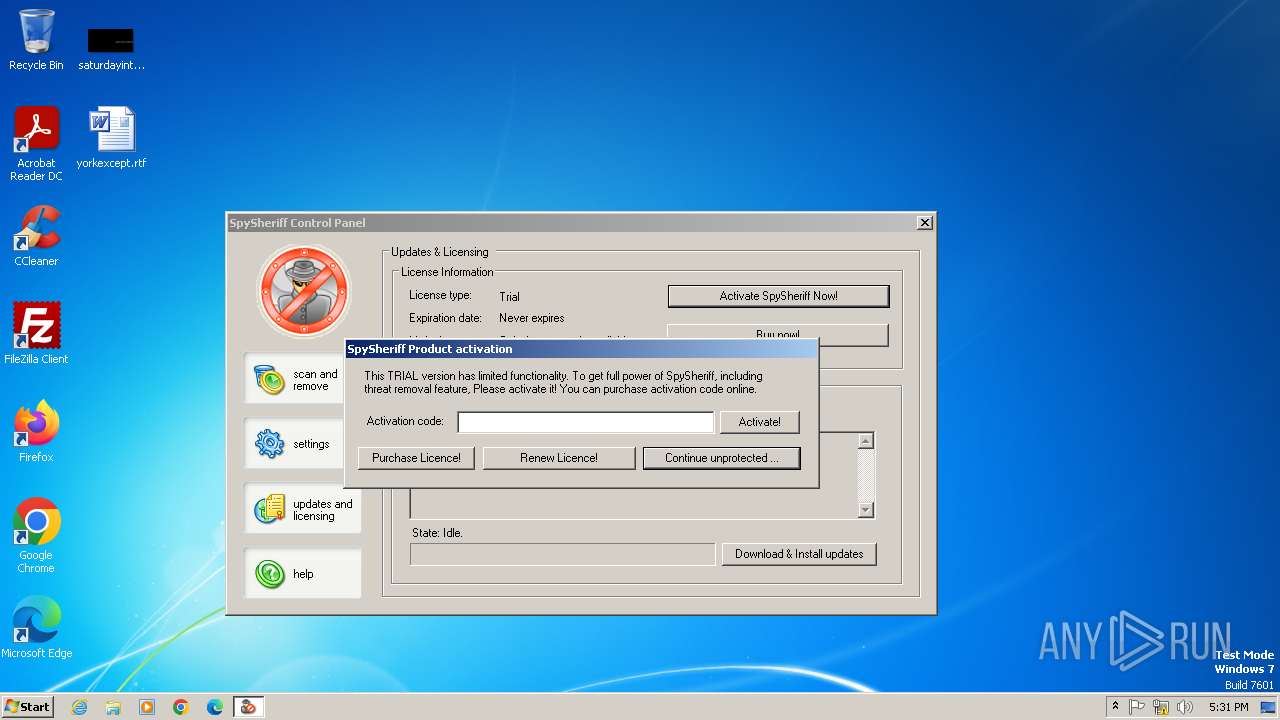Open the Windows Start menu
1280x720 pixels.
point(28,706)
